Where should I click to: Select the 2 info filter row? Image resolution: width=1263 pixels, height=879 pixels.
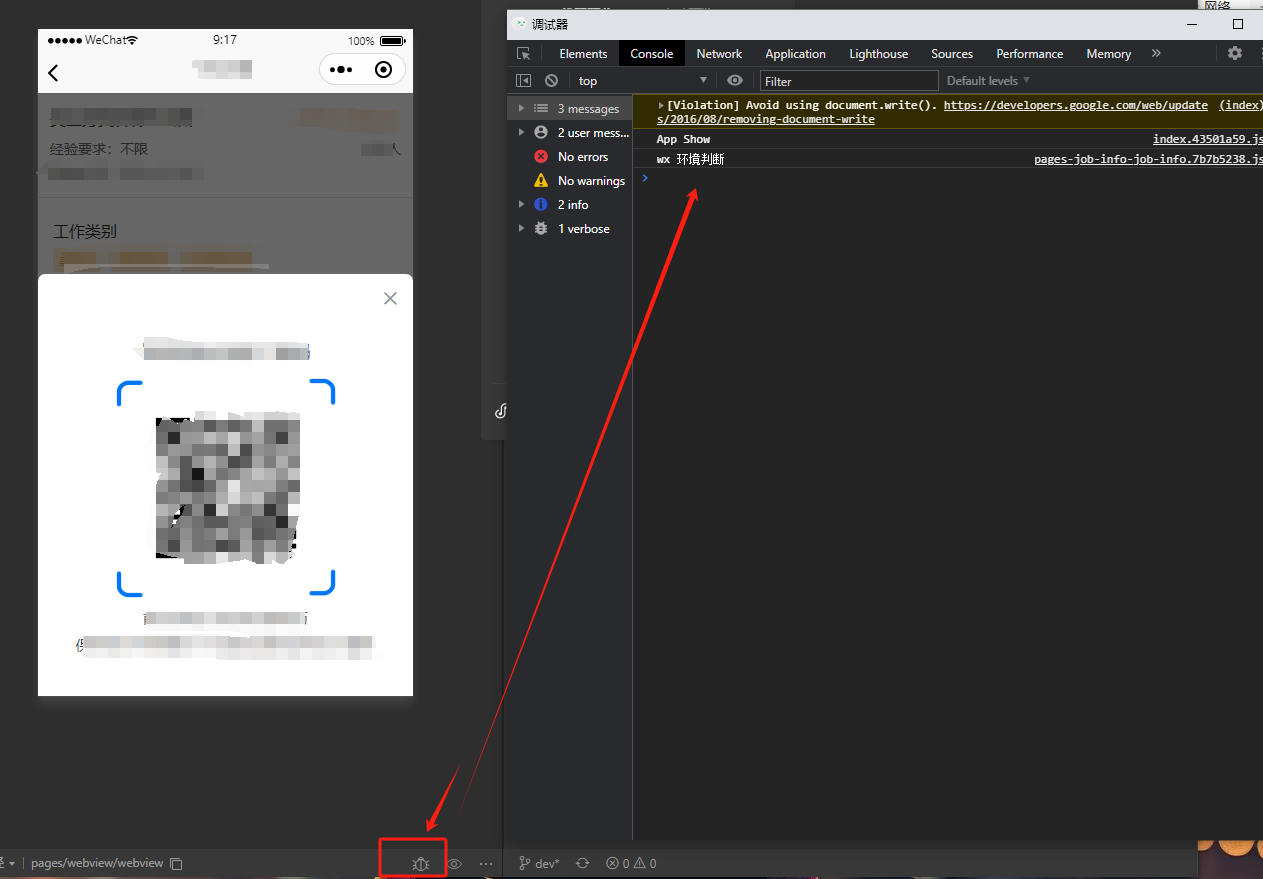[570, 205]
